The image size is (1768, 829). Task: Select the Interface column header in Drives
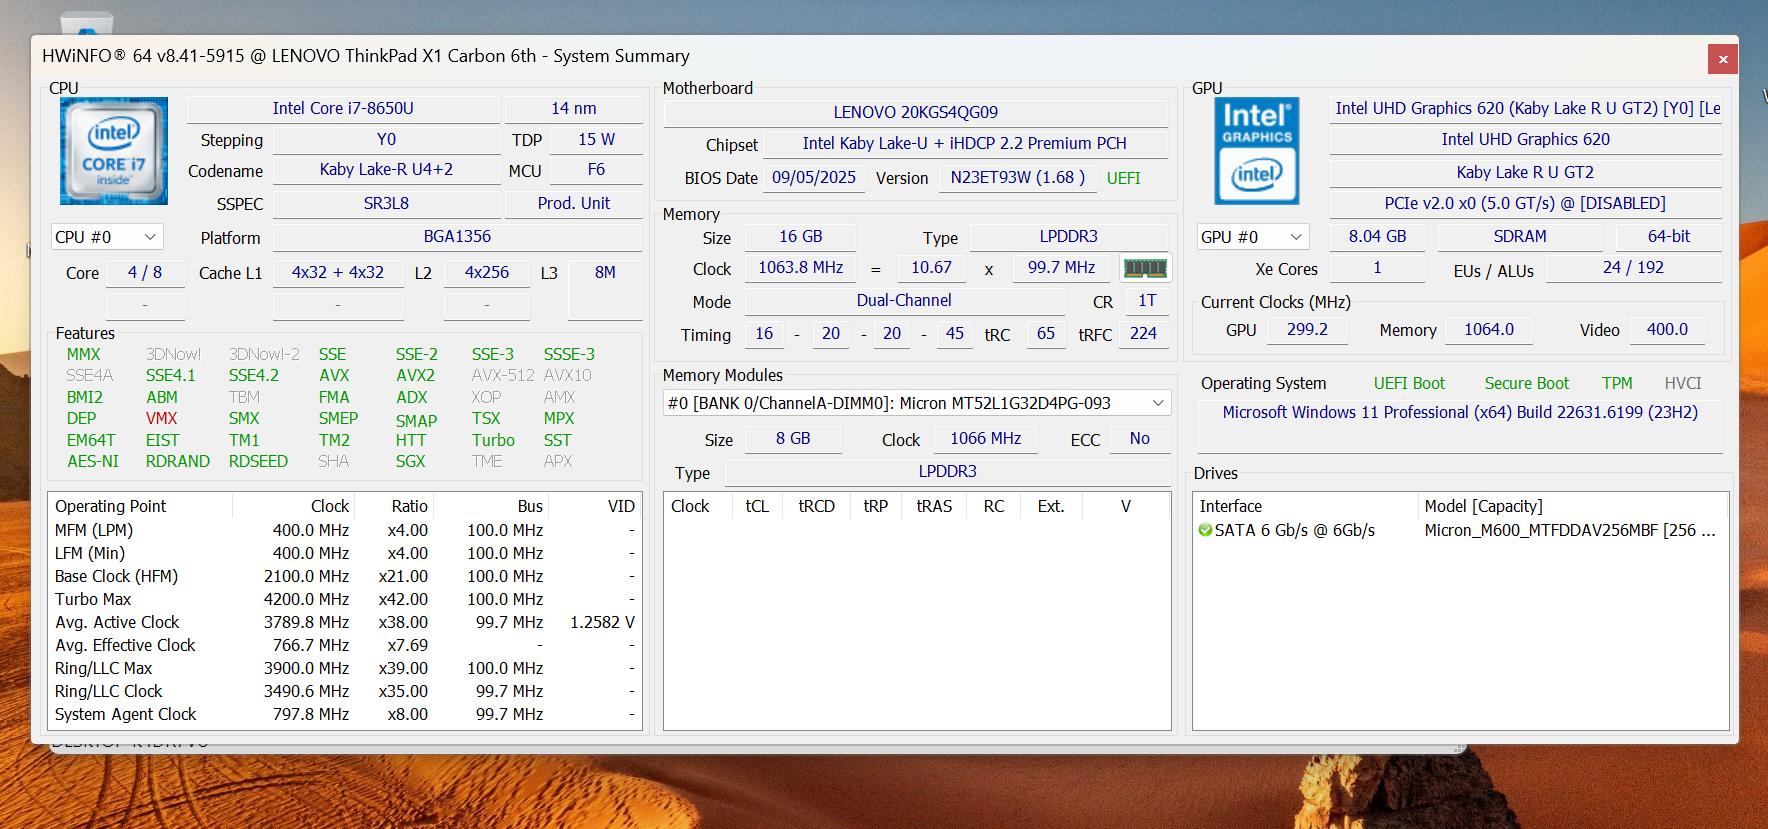pos(1305,506)
